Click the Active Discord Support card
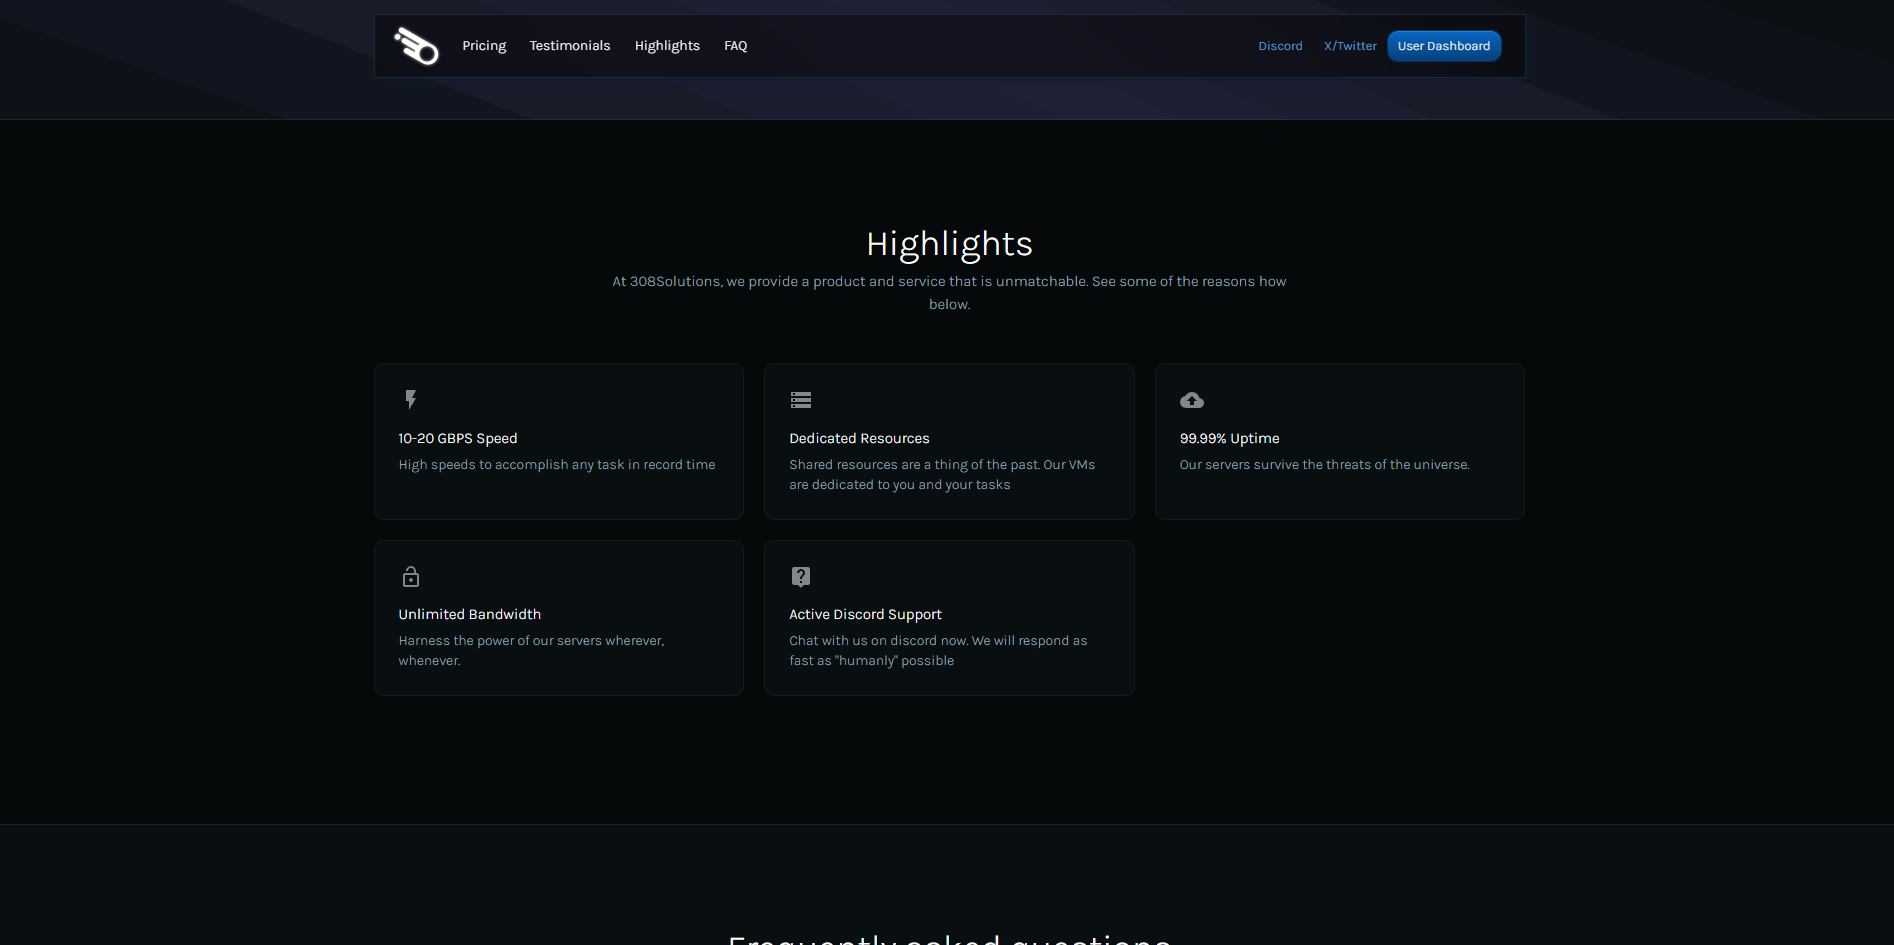Screen dimensions: 1894x945 [x=948, y=617]
